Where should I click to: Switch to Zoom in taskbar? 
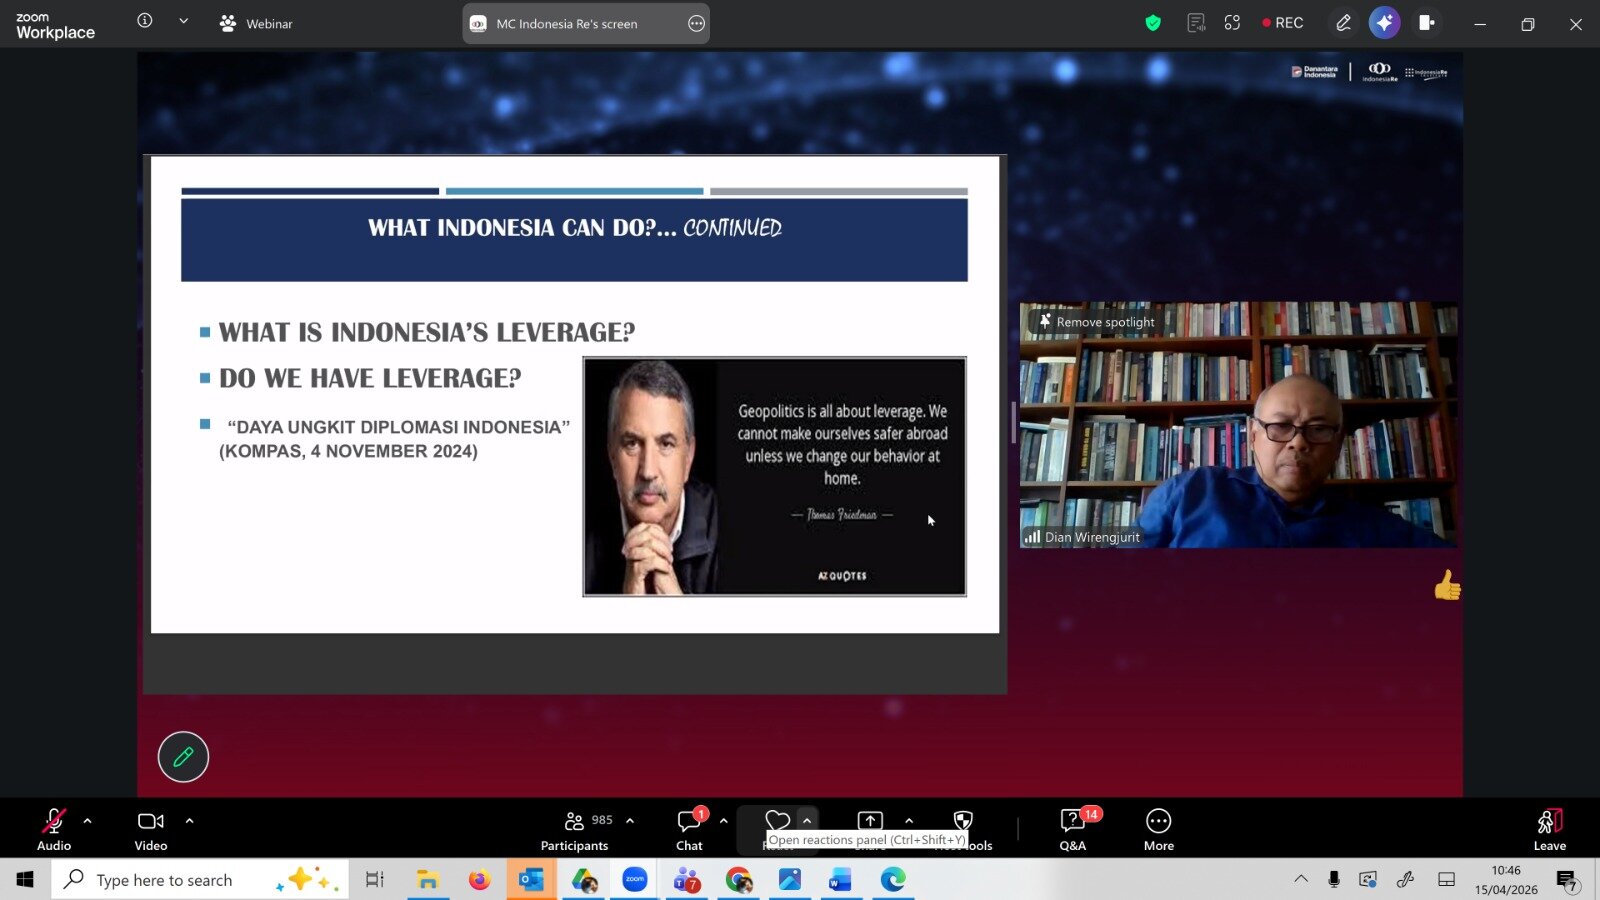[x=635, y=879]
